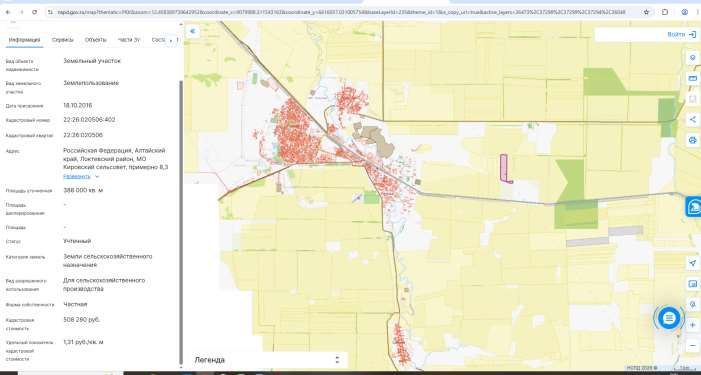
Task: Select the highlighted pink parcel on map
Action: 504,168
